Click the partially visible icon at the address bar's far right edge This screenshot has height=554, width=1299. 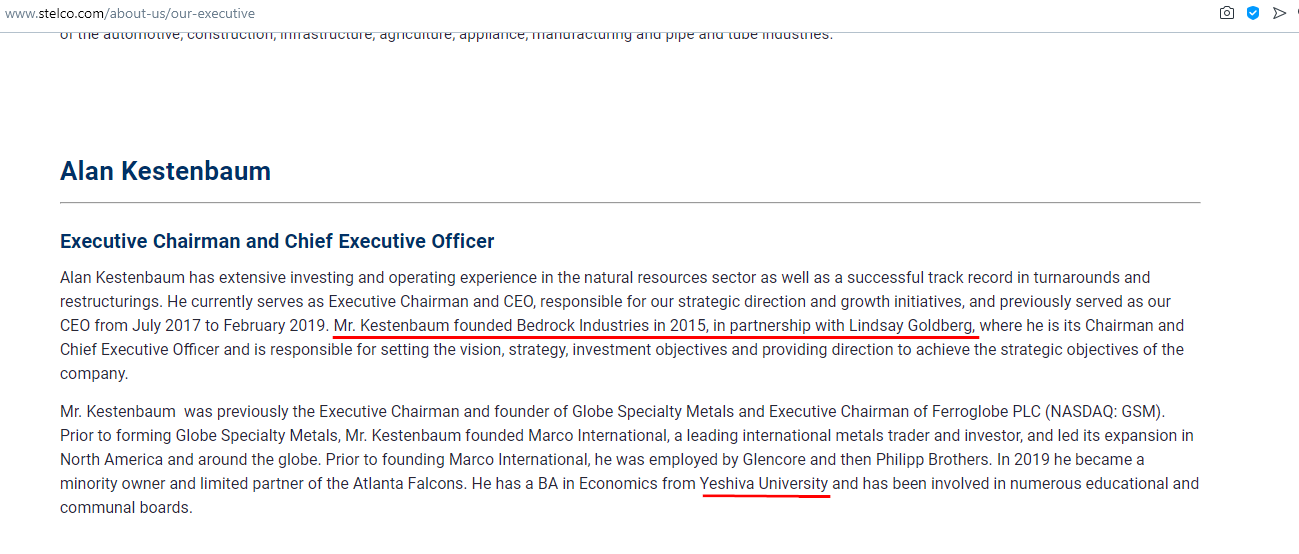(1296, 13)
